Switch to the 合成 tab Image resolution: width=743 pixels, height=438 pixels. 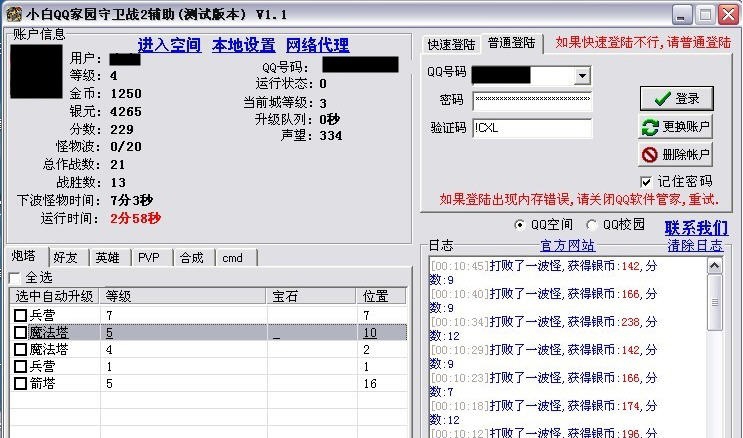point(194,258)
